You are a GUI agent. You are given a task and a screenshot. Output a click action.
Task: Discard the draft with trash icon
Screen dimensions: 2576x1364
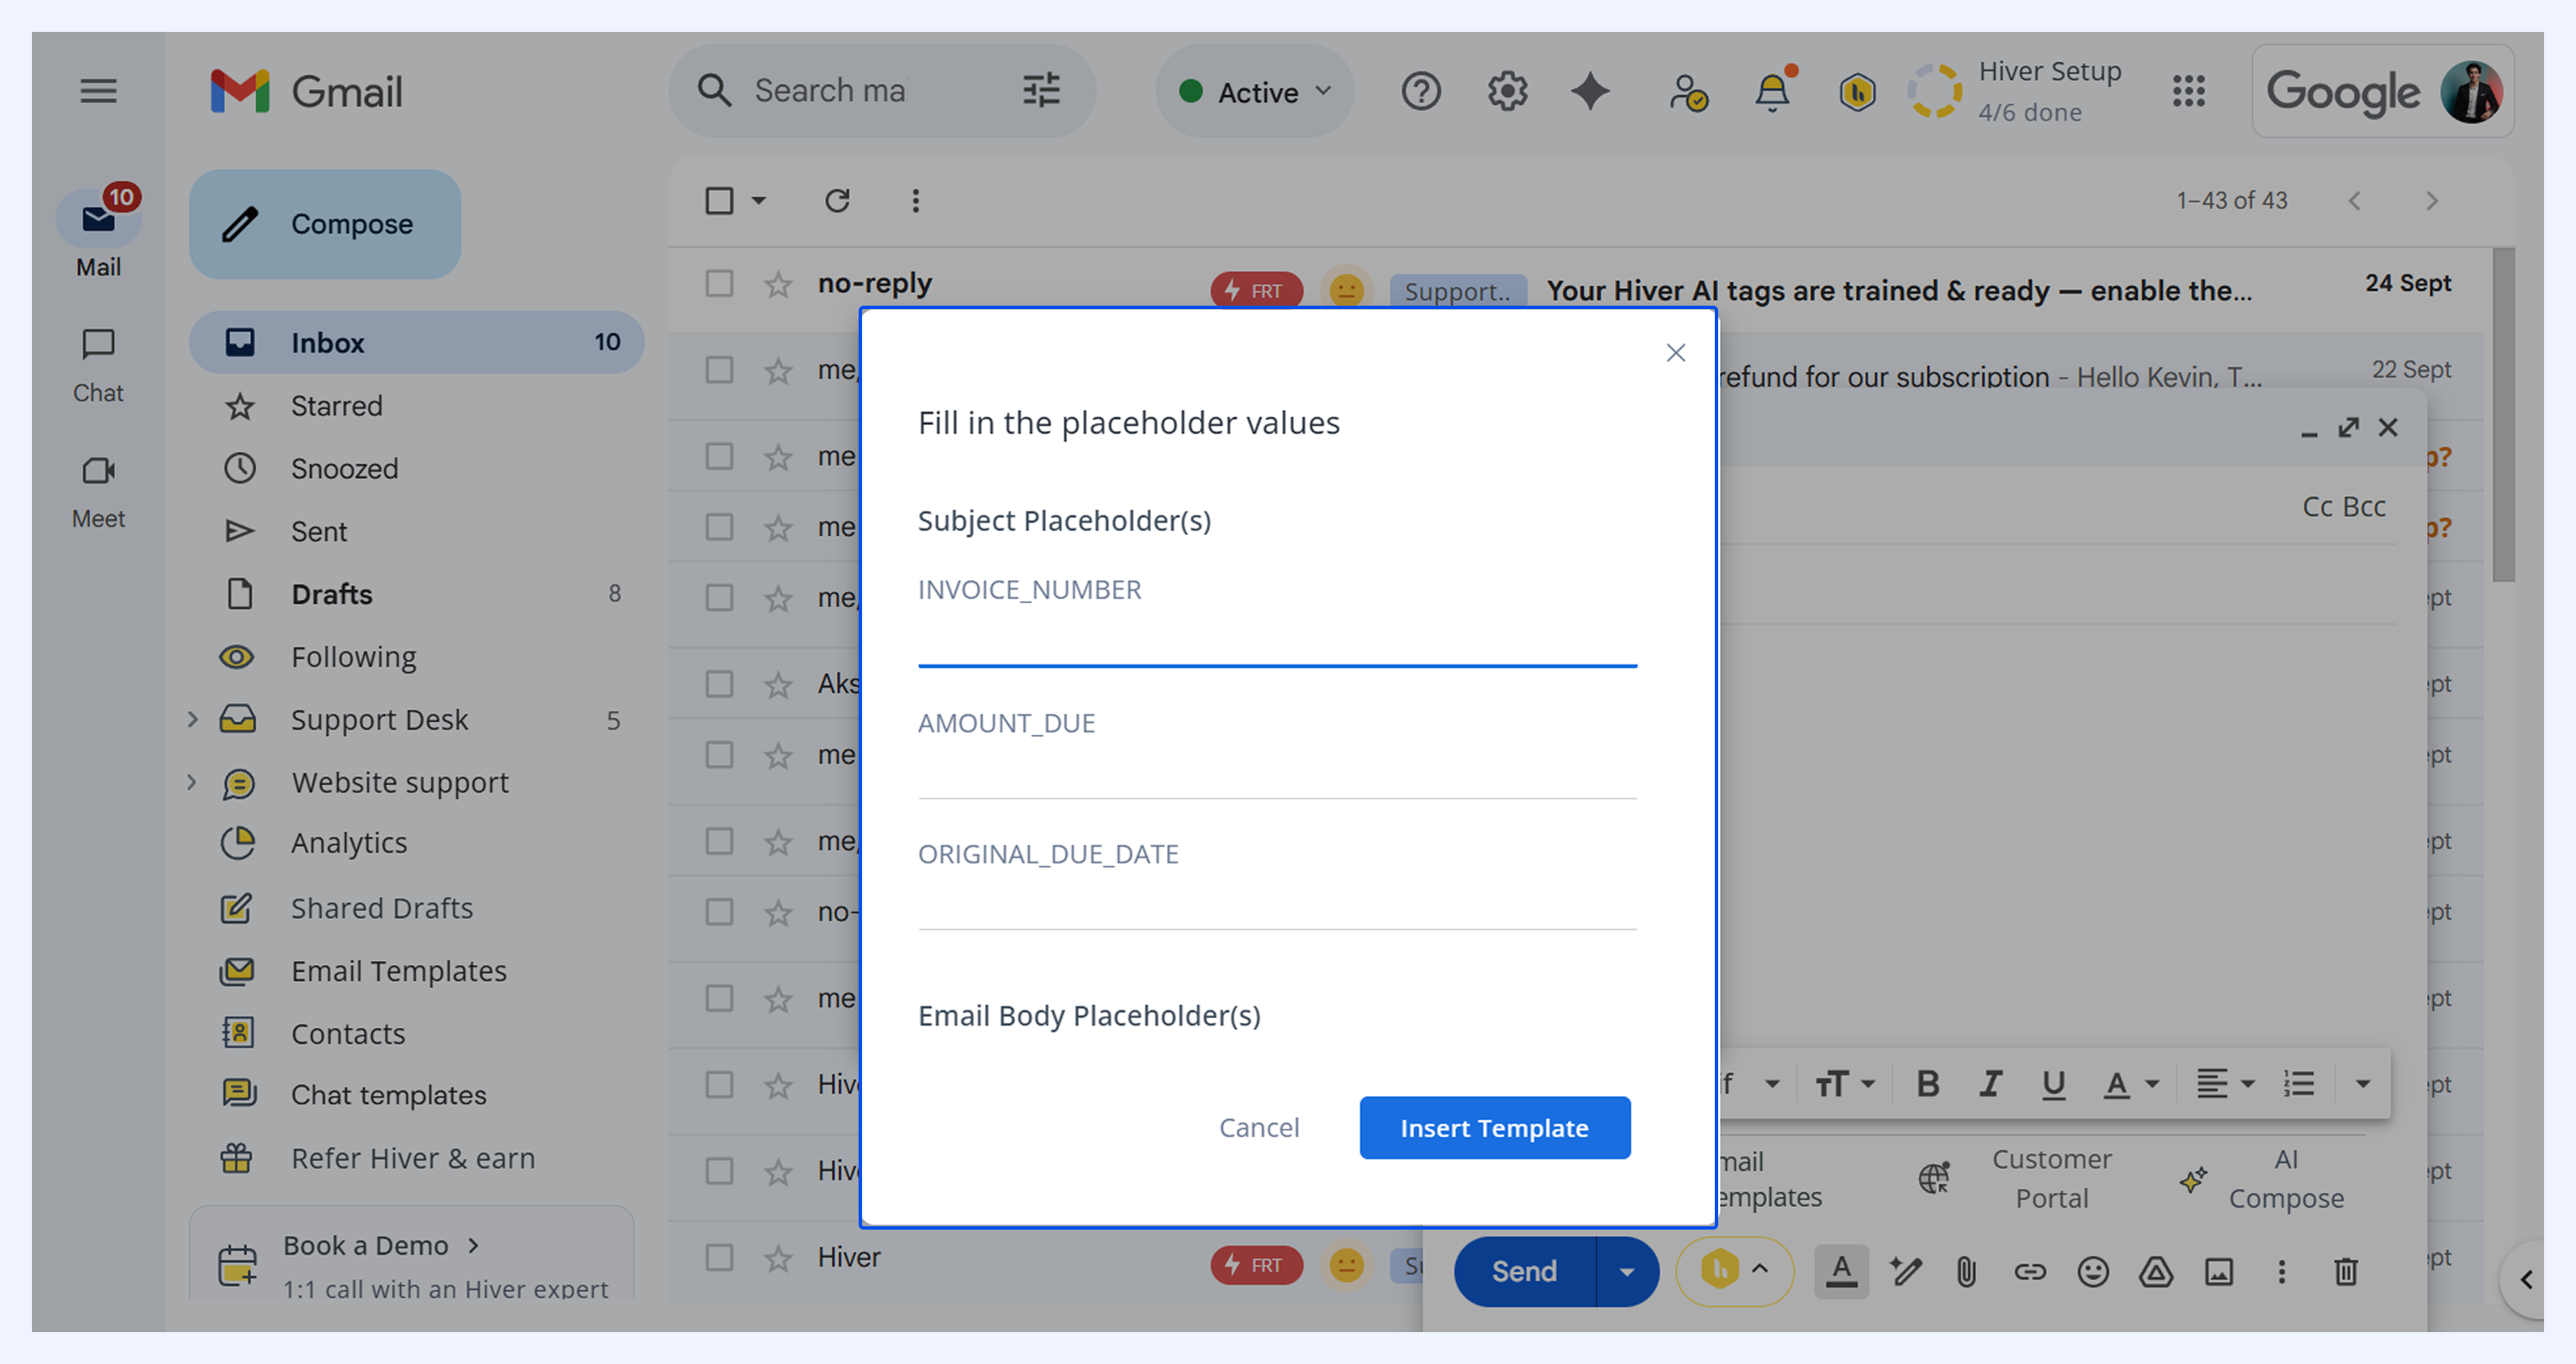(x=2345, y=1271)
